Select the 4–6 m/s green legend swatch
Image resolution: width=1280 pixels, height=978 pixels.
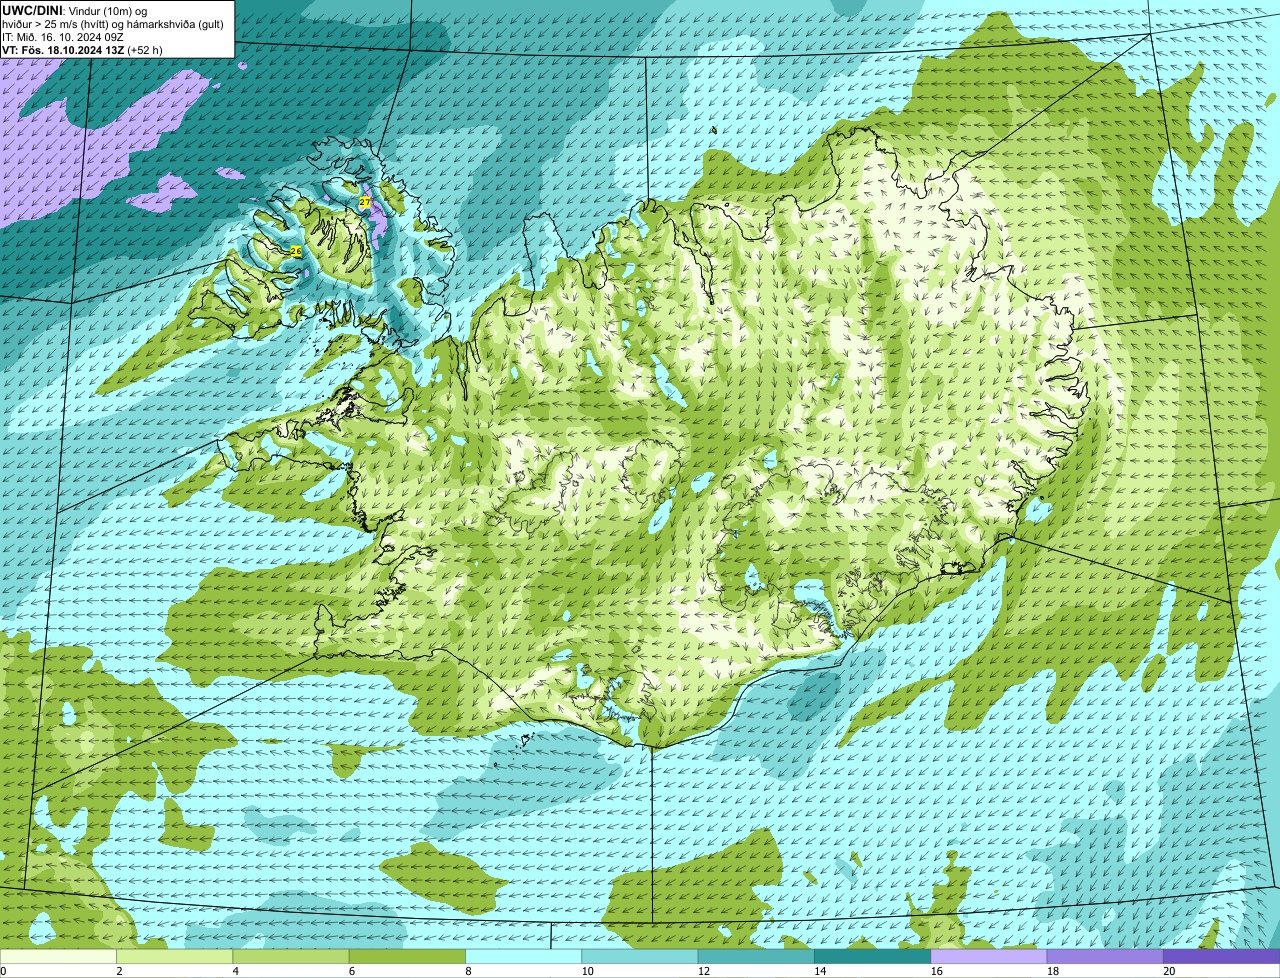click(291, 956)
